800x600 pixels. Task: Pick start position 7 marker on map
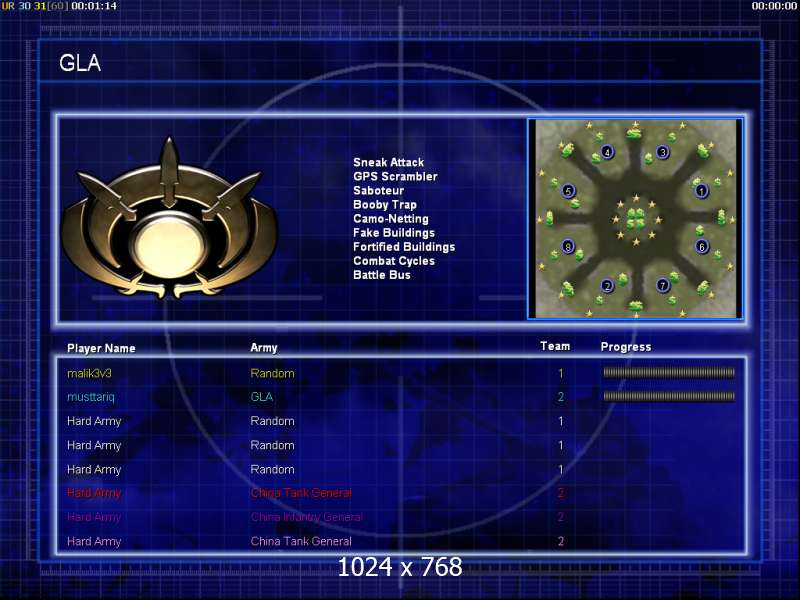(662, 285)
